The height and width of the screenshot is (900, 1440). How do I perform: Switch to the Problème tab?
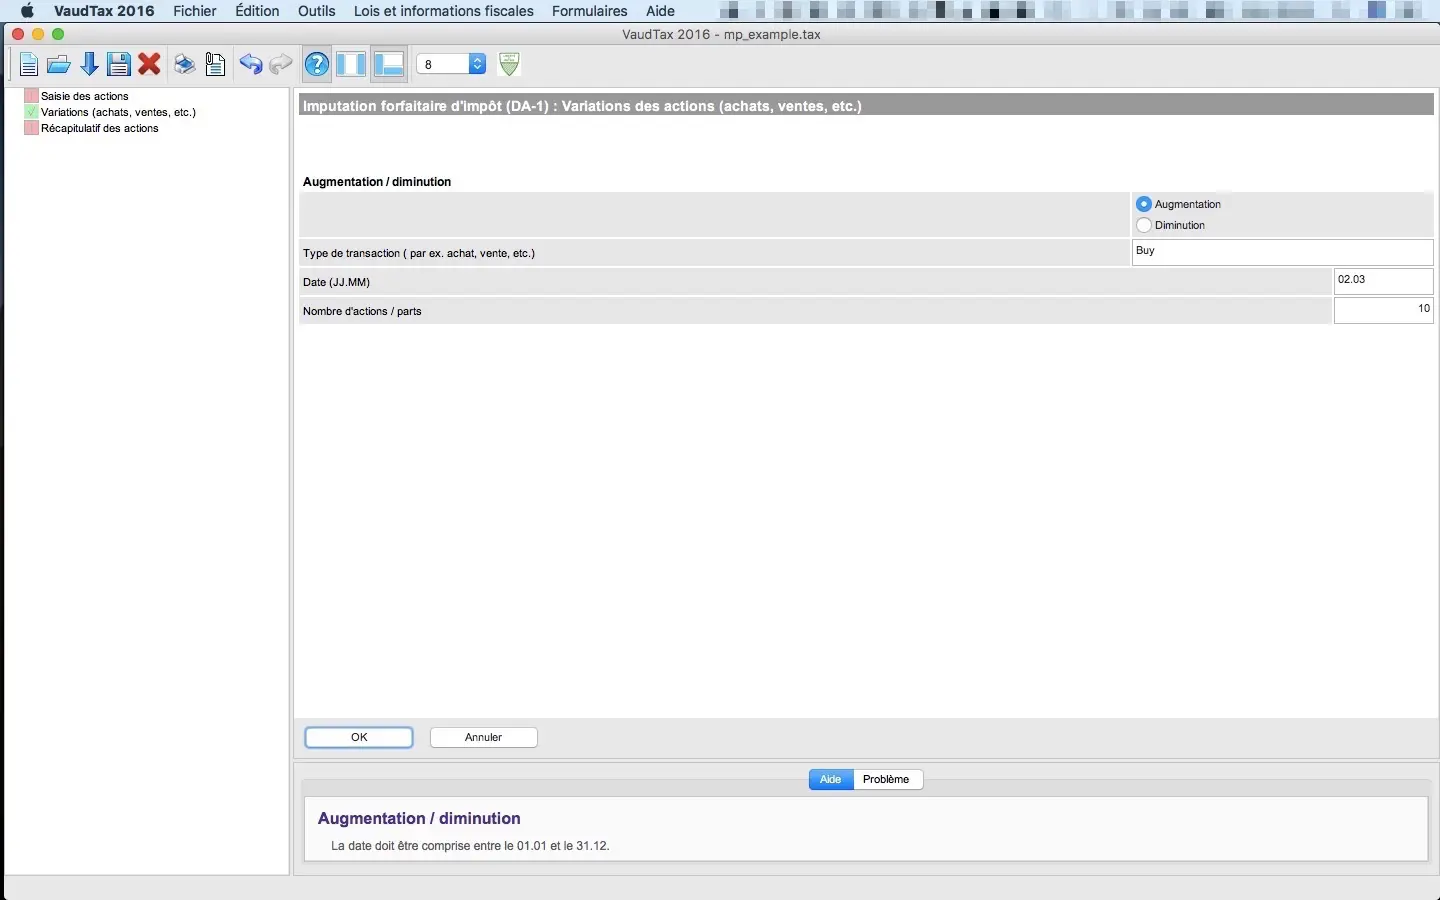(x=887, y=780)
